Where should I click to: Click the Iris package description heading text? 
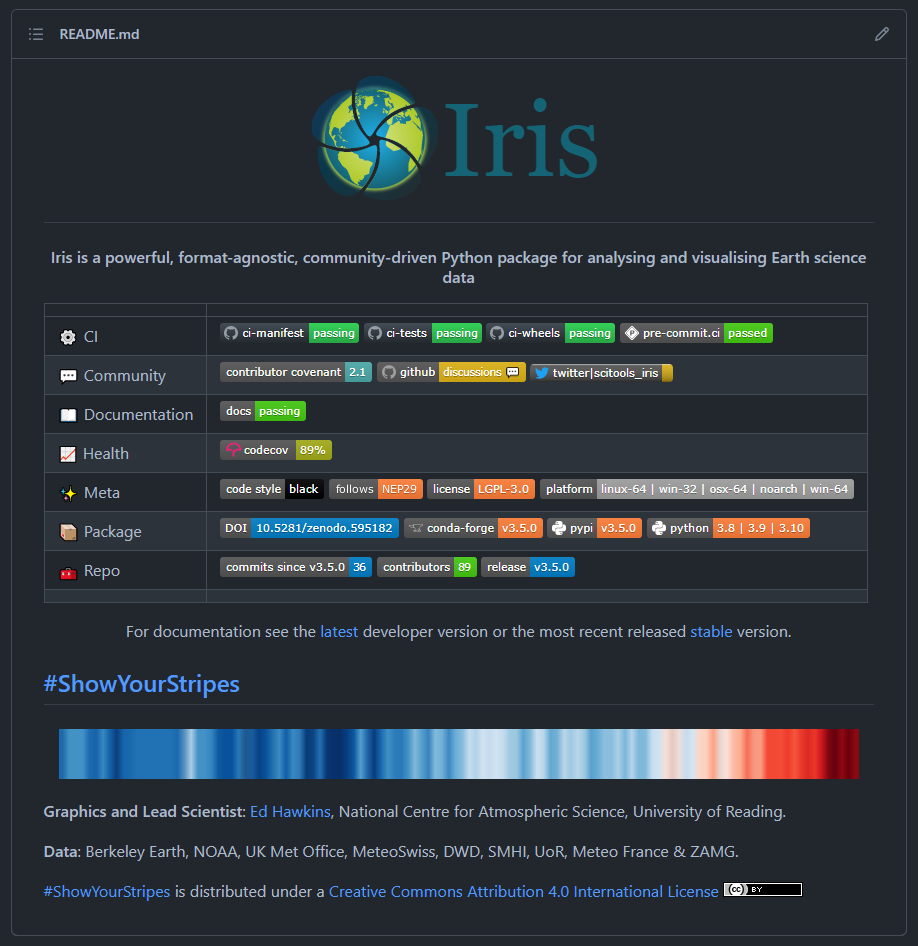pos(458,268)
